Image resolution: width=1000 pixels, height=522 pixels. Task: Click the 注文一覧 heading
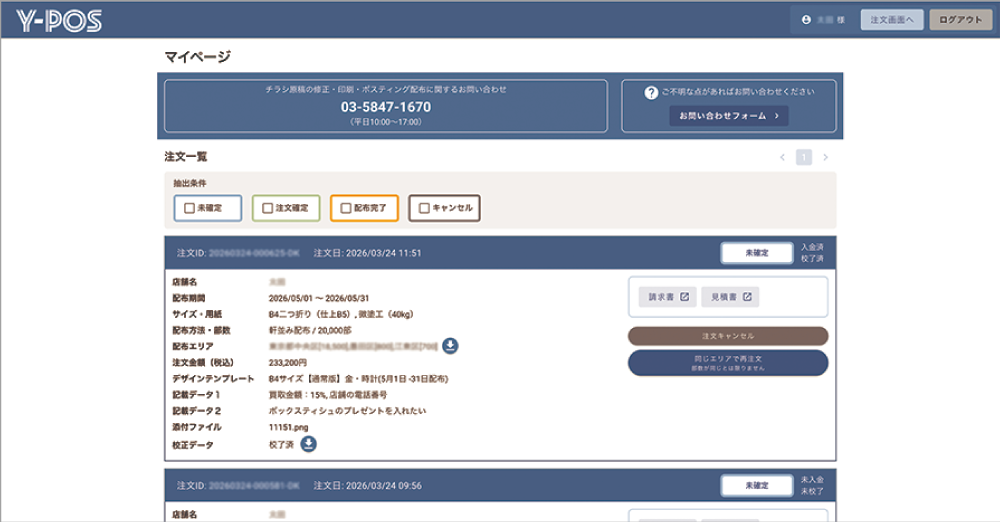pos(186,156)
